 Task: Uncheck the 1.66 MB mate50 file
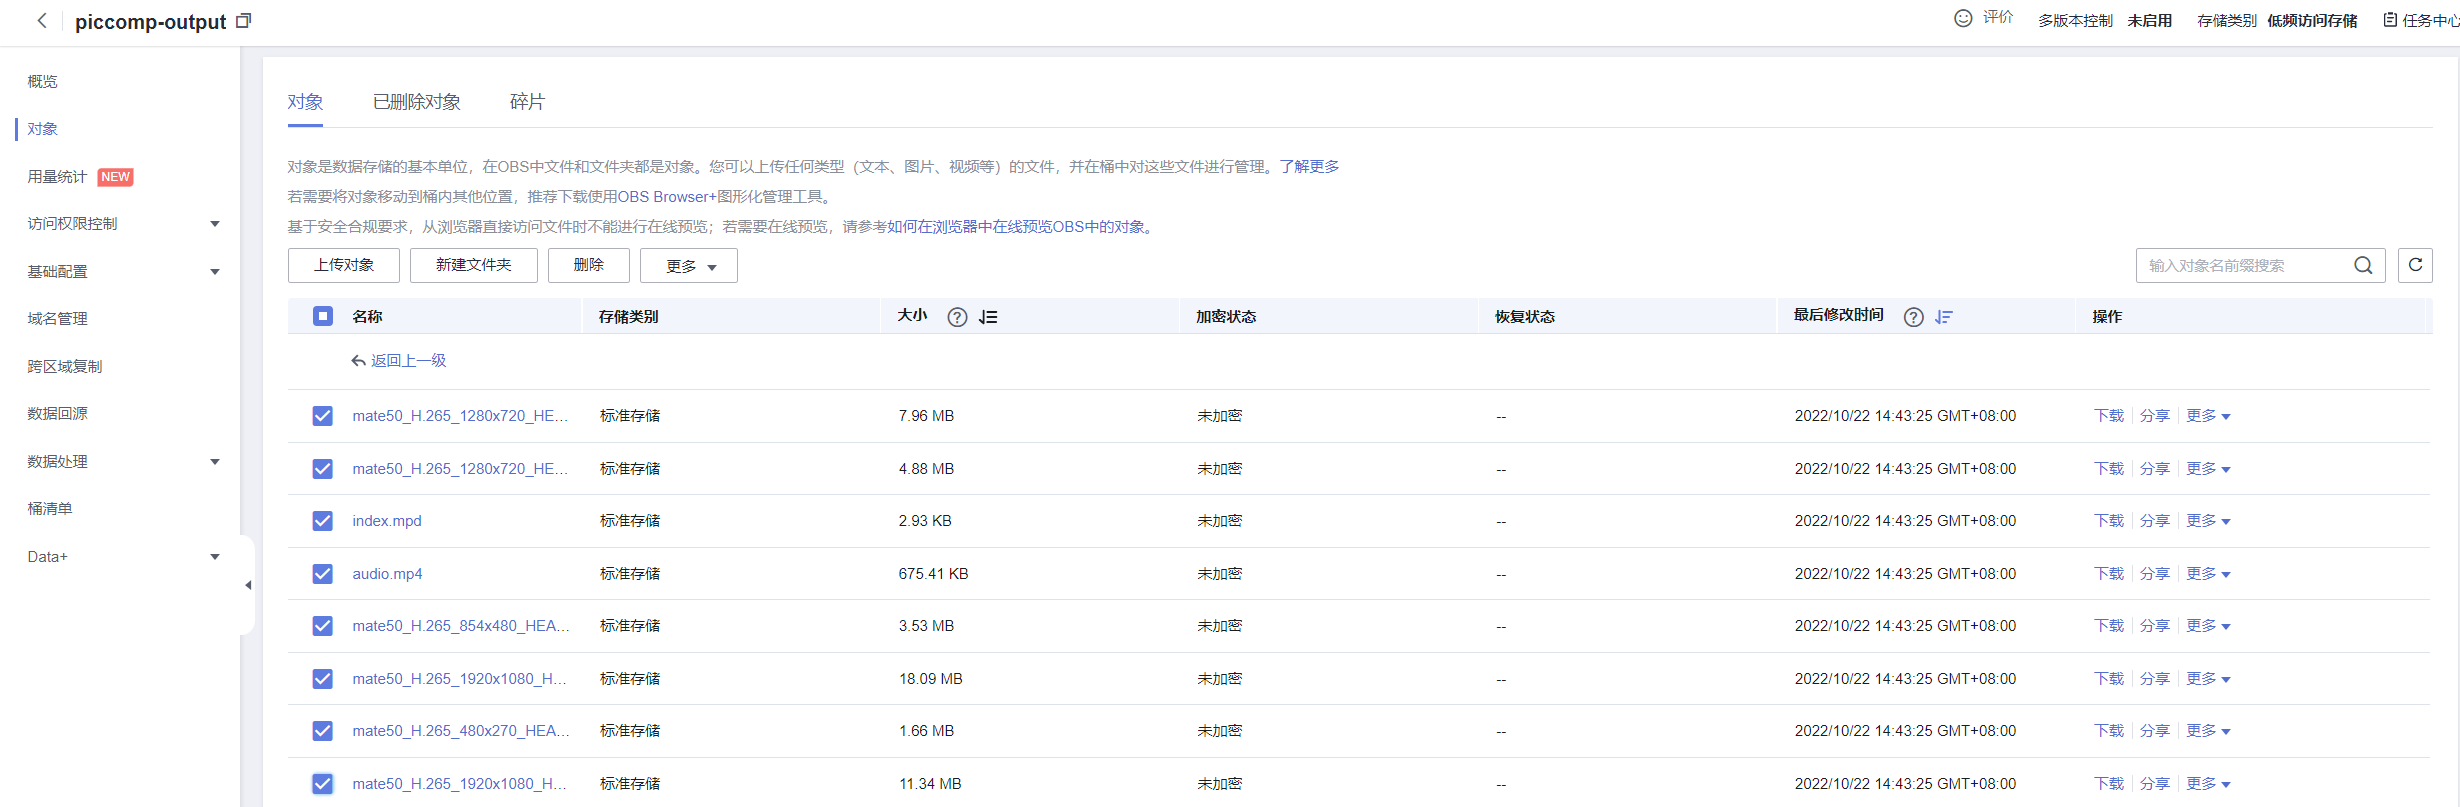coord(322,731)
